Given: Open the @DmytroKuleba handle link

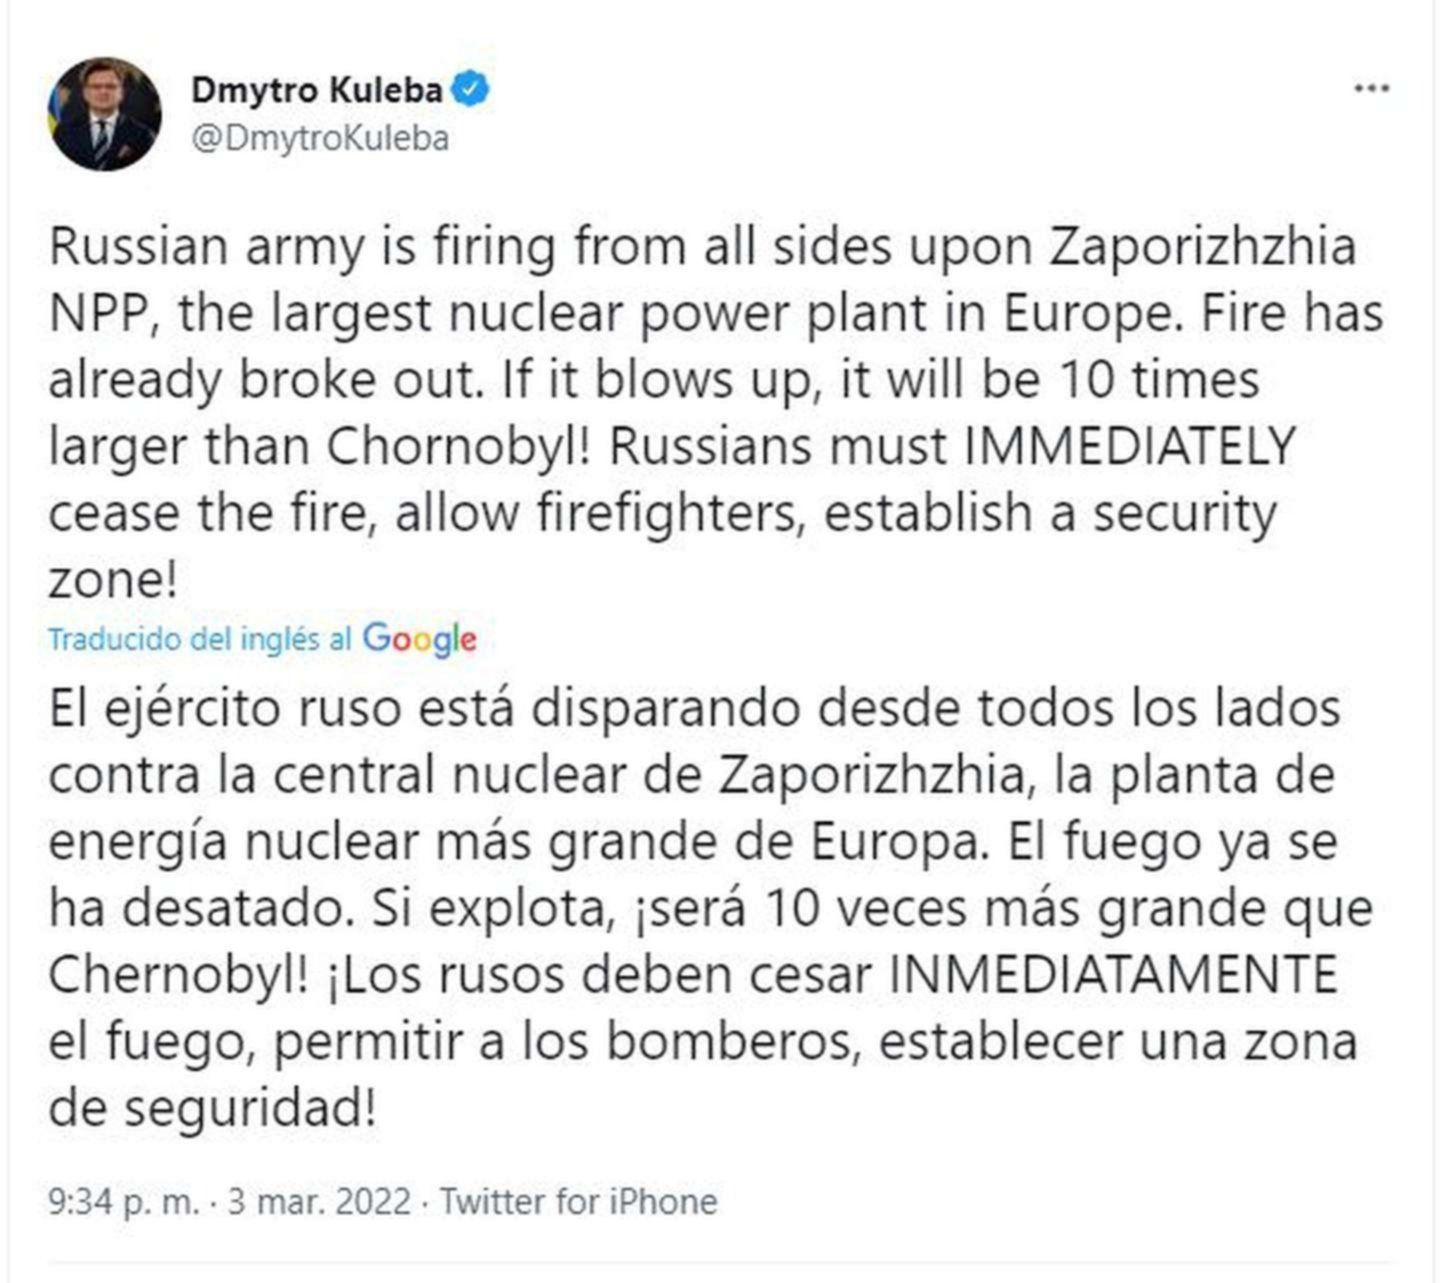Looking at the screenshot, I should [320, 138].
